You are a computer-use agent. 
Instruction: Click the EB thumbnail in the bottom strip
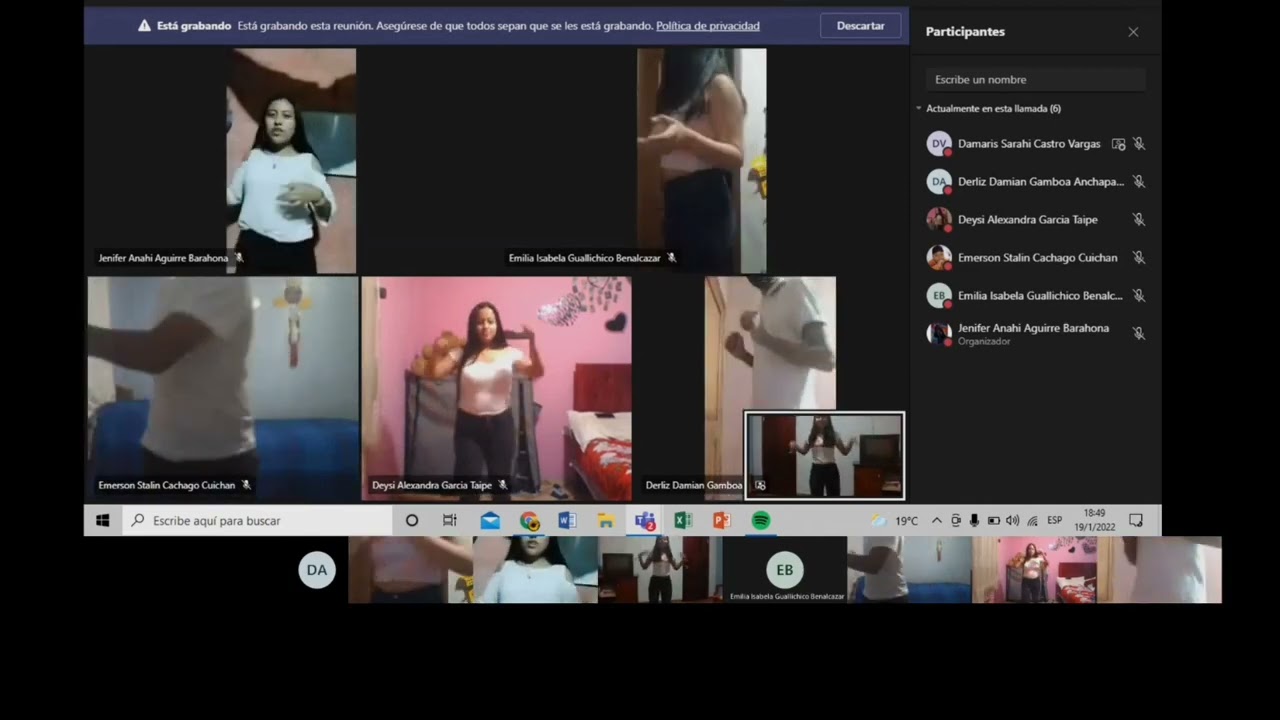(x=785, y=570)
